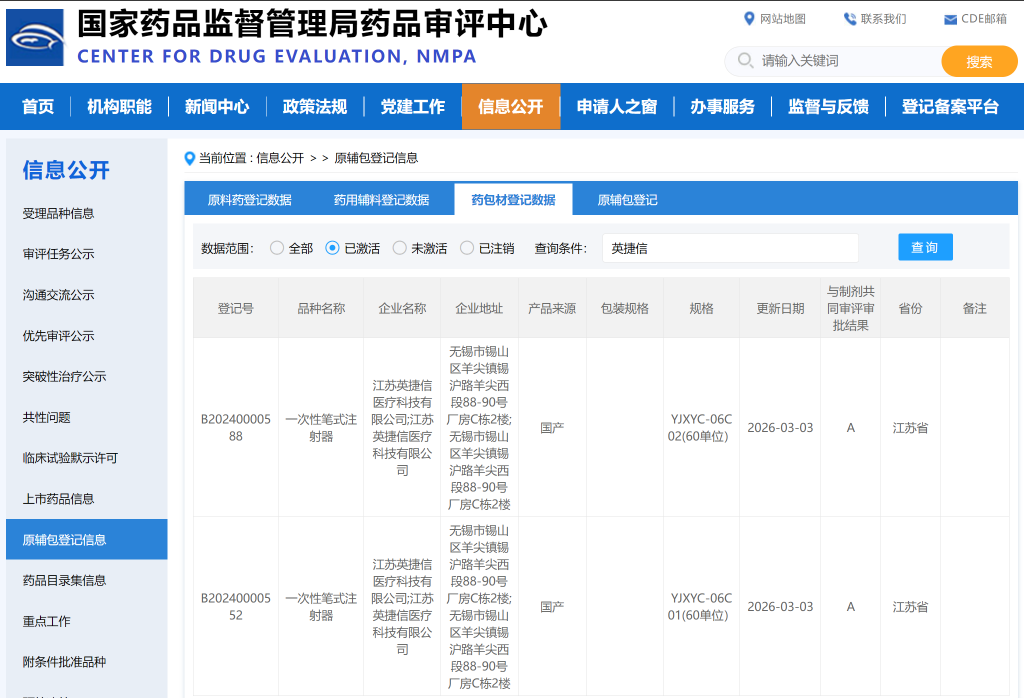Click the blue 查询 button

tap(925, 247)
